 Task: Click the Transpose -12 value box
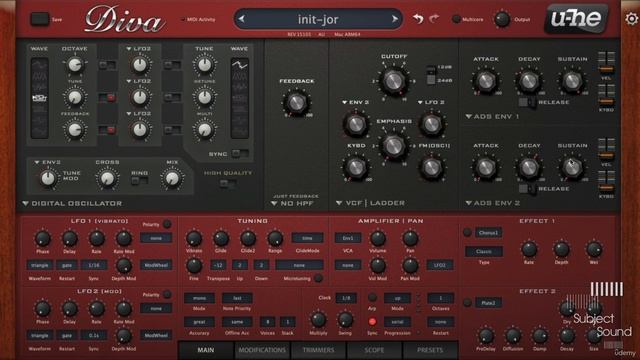218,265
